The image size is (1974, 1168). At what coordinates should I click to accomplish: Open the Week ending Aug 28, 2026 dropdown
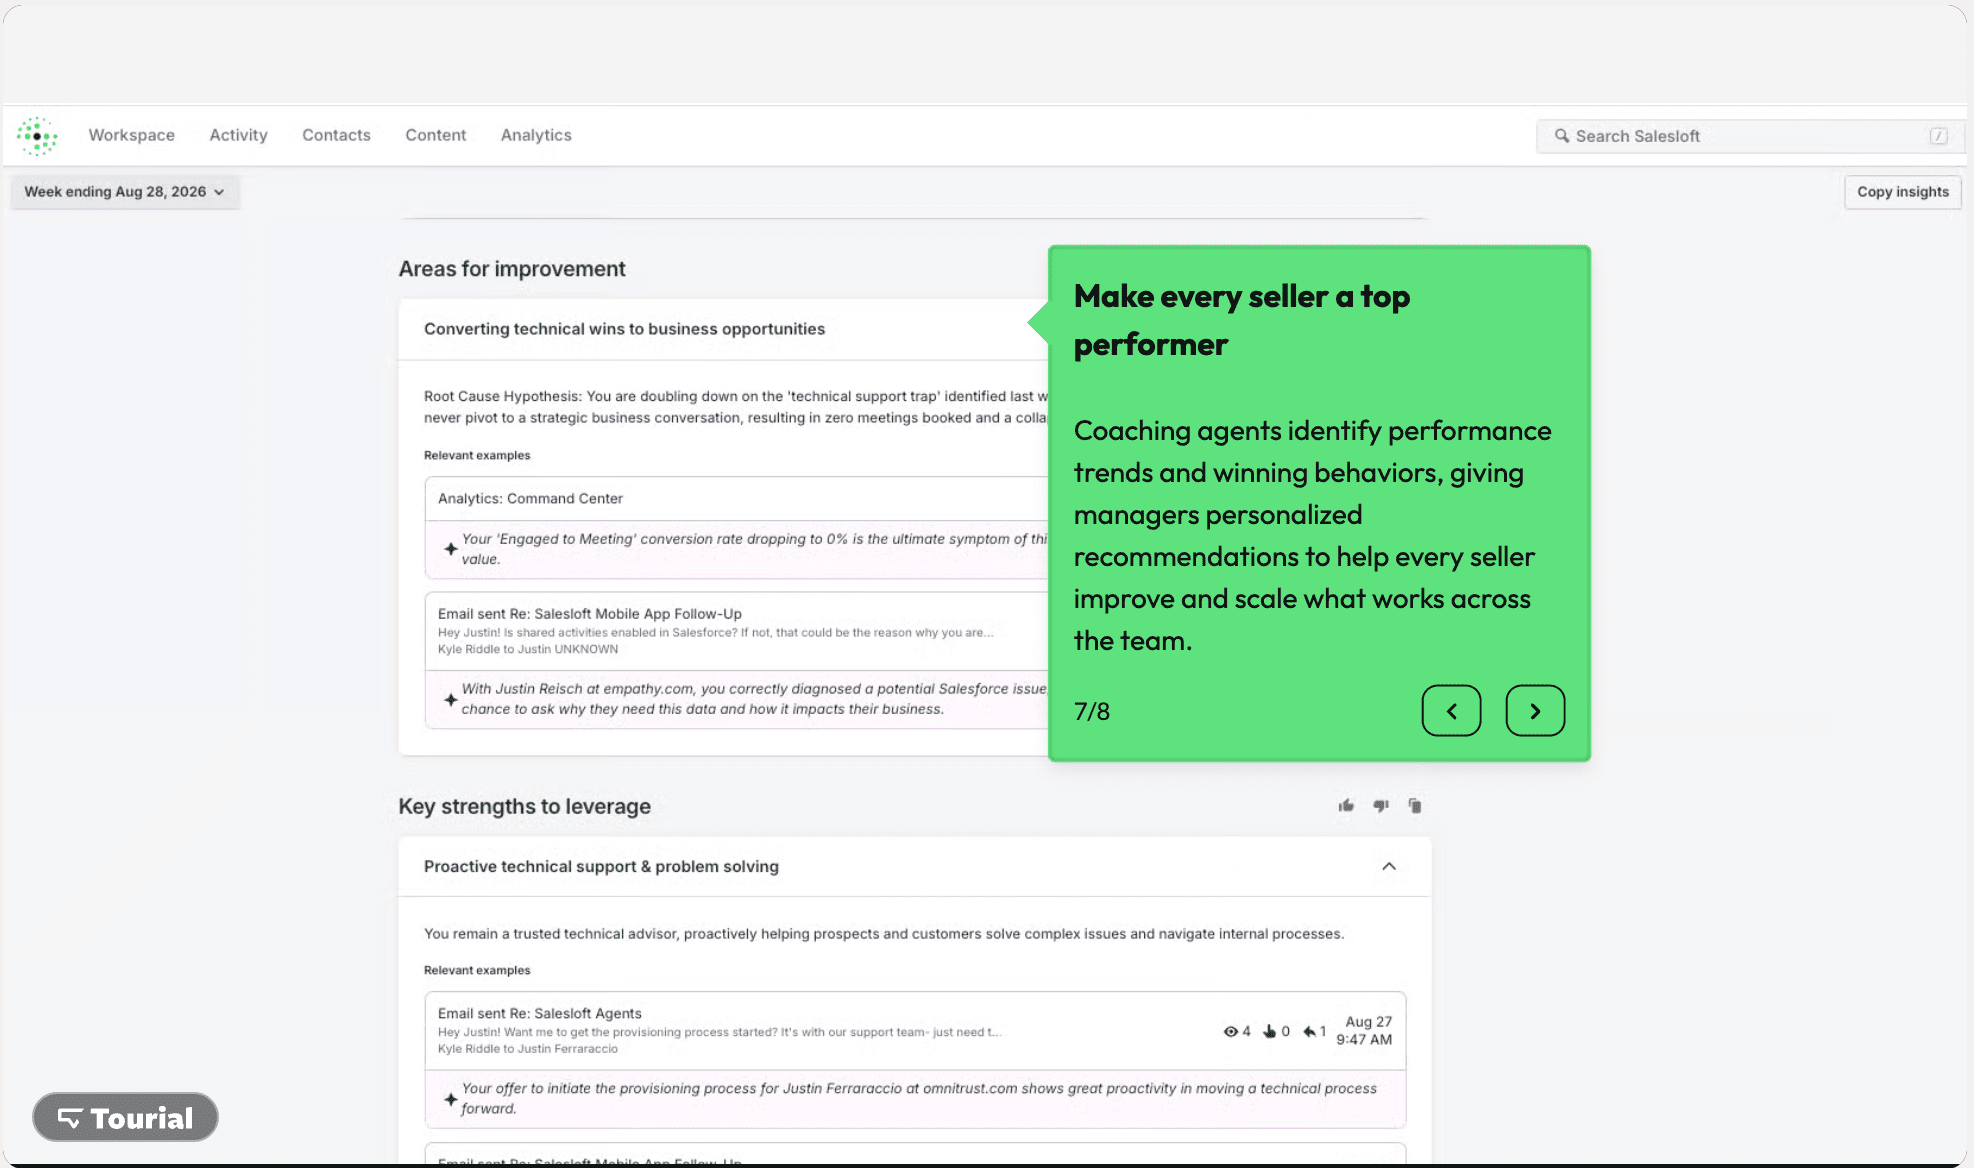point(125,192)
